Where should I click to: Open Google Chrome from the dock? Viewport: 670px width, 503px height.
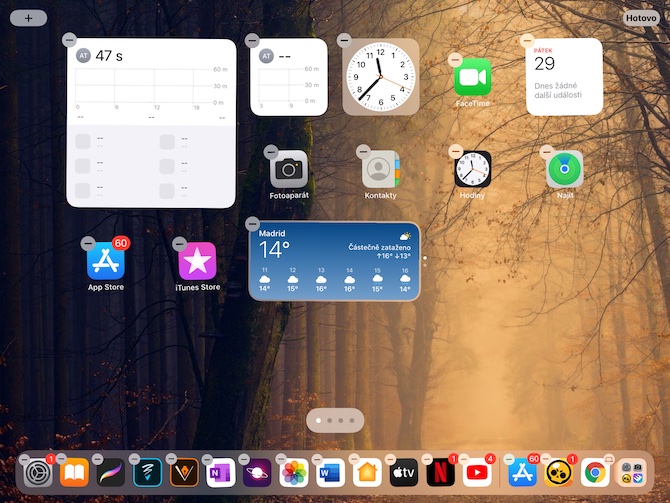[x=595, y=473]
